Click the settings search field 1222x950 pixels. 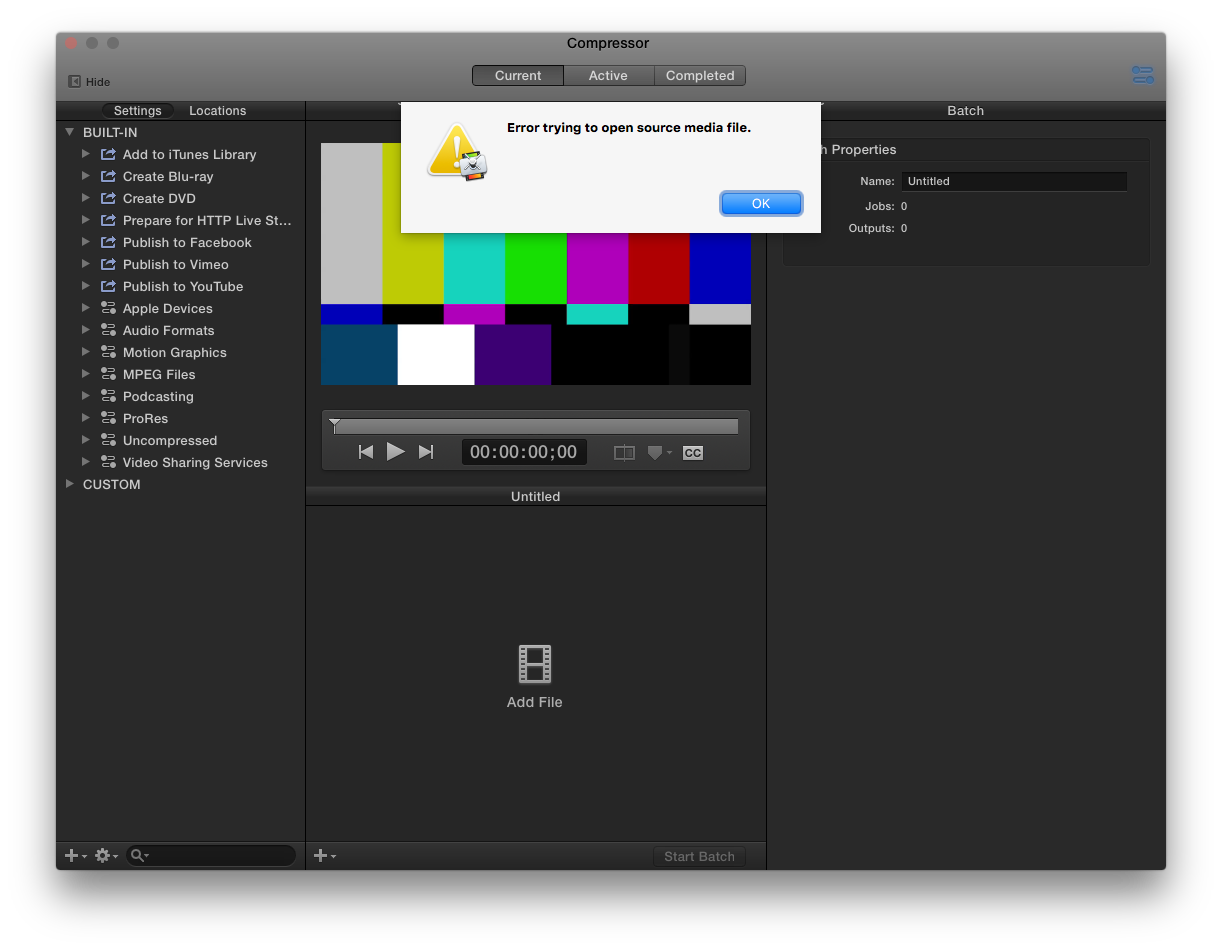click(211, 856)
